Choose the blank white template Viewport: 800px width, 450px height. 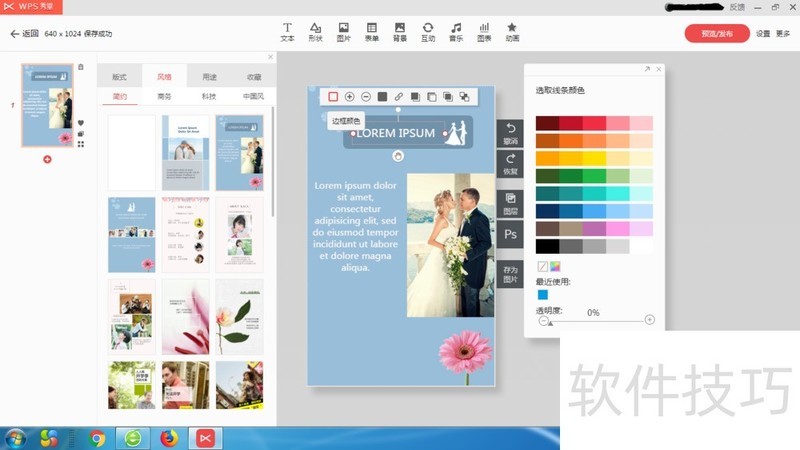(x=132, y=153)
